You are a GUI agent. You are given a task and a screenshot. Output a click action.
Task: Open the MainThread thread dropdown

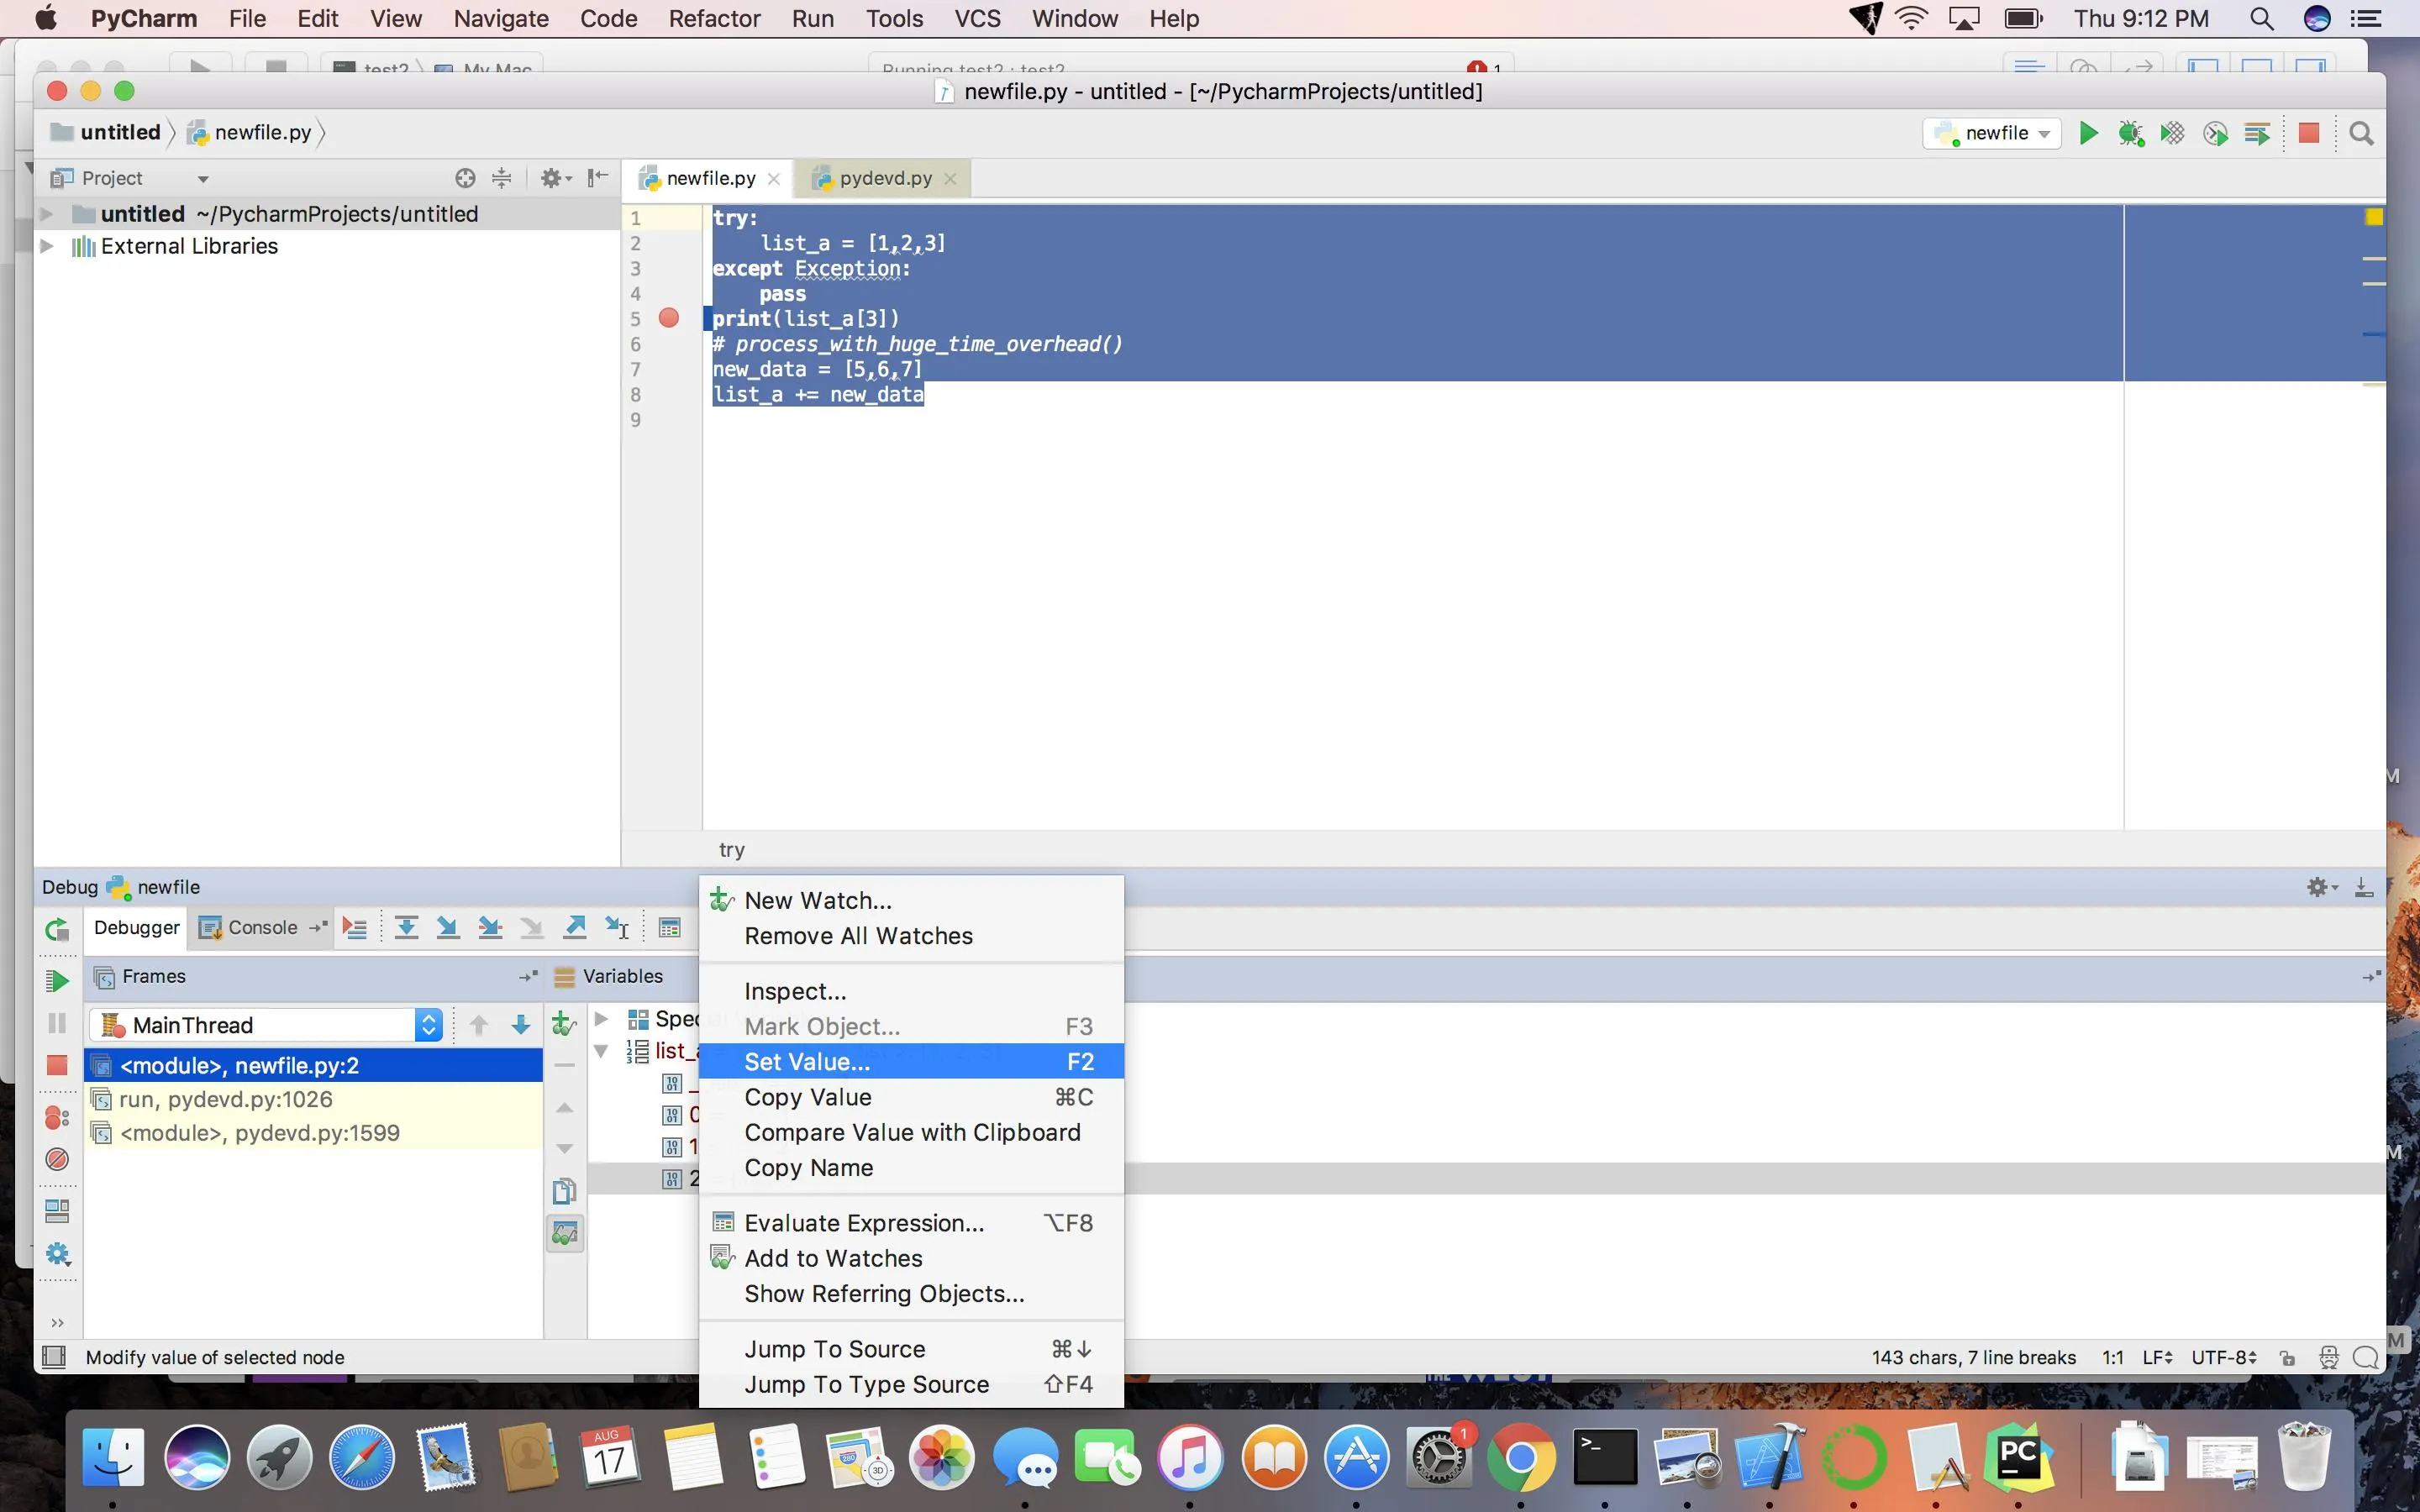tap(428, 1024)
